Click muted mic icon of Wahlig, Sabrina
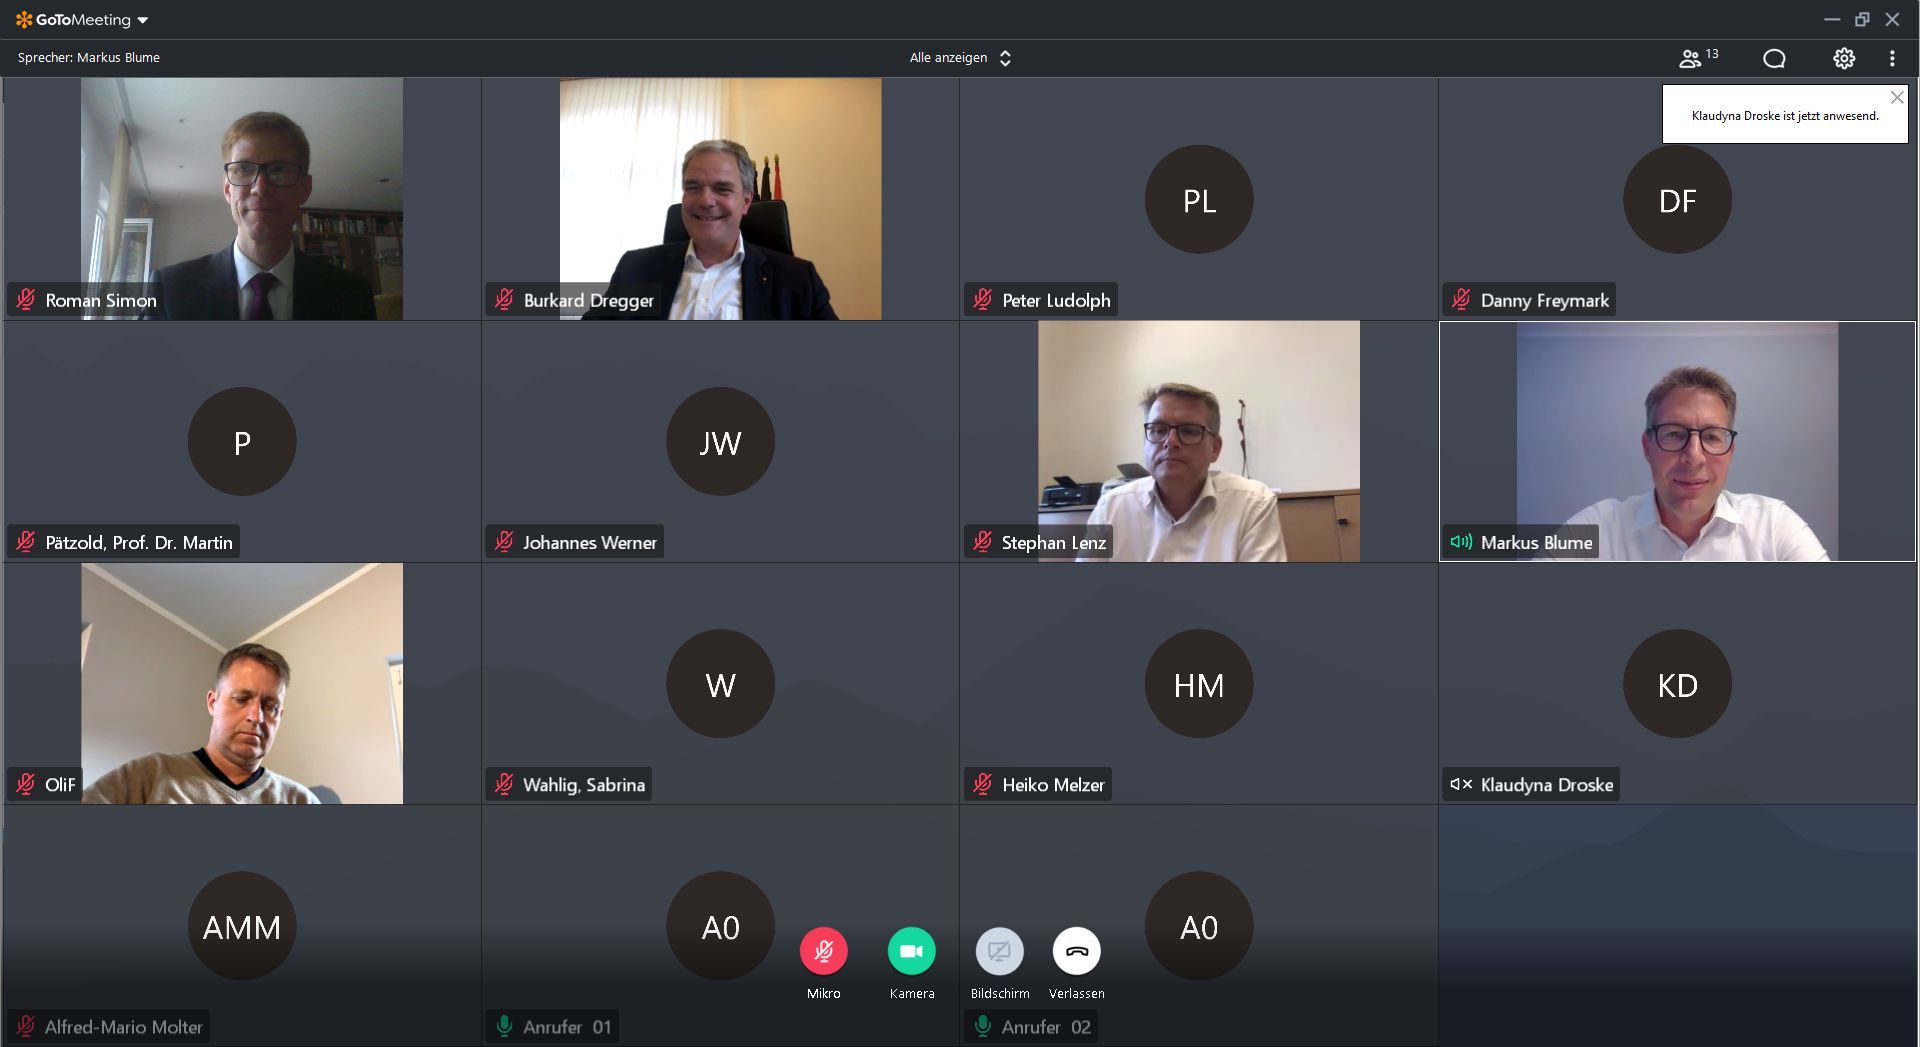1920x1047 pixels. [x=504, y=784]
